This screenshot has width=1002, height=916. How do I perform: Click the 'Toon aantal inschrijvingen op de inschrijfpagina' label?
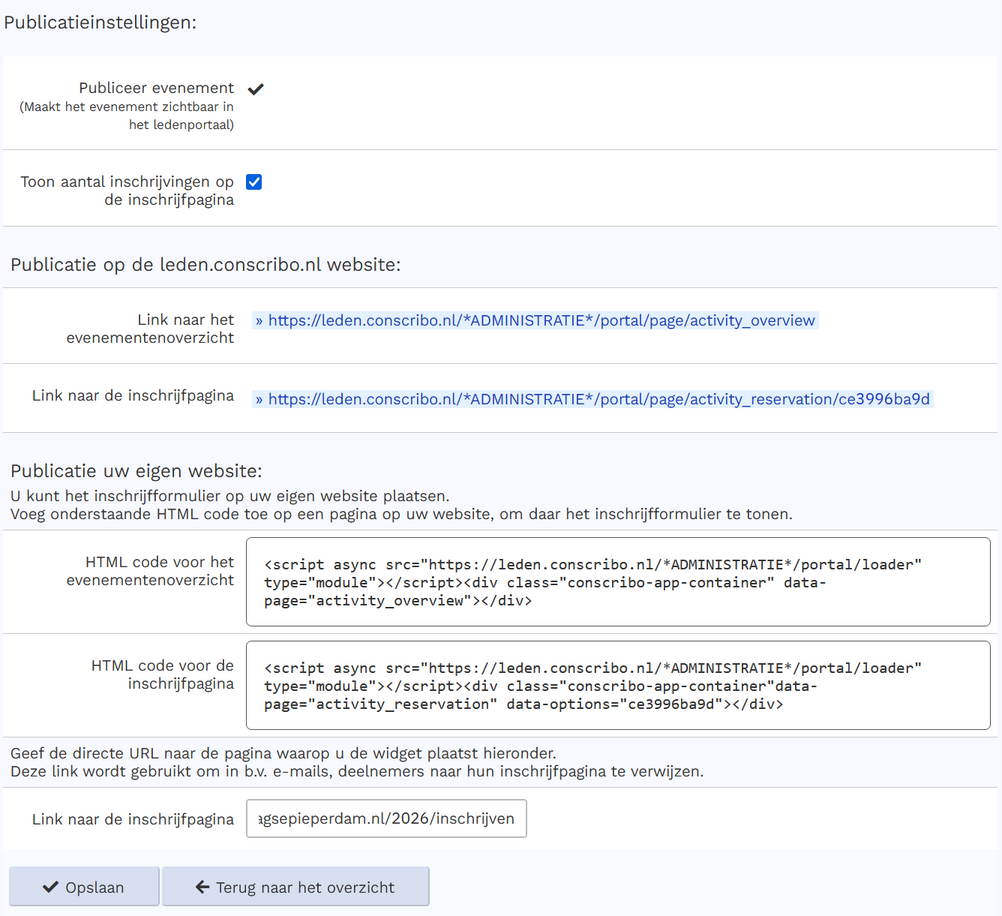pos(127,190)
